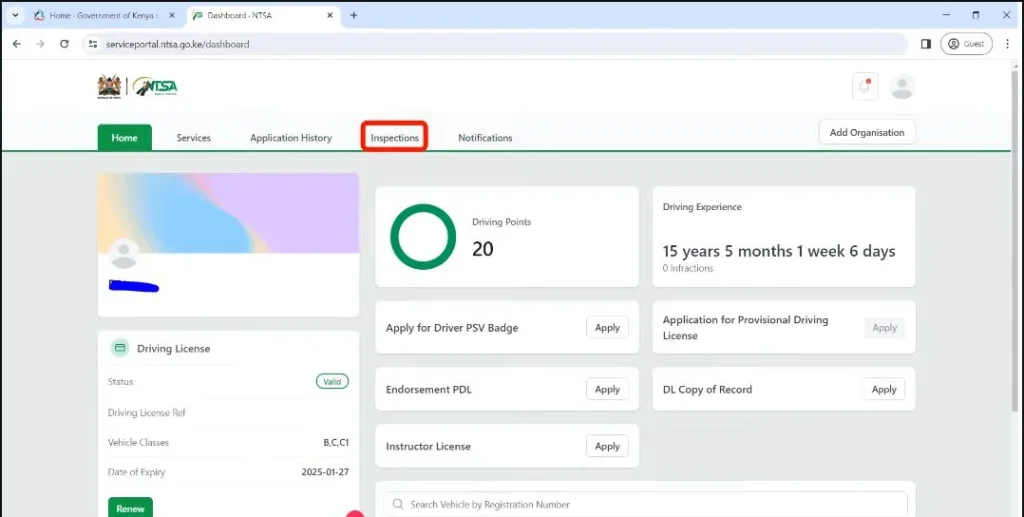The height and width of the screenshot is (517, 1024).
Task: Click the 'Endorsement PDL' text
Action: pos(428,390)
